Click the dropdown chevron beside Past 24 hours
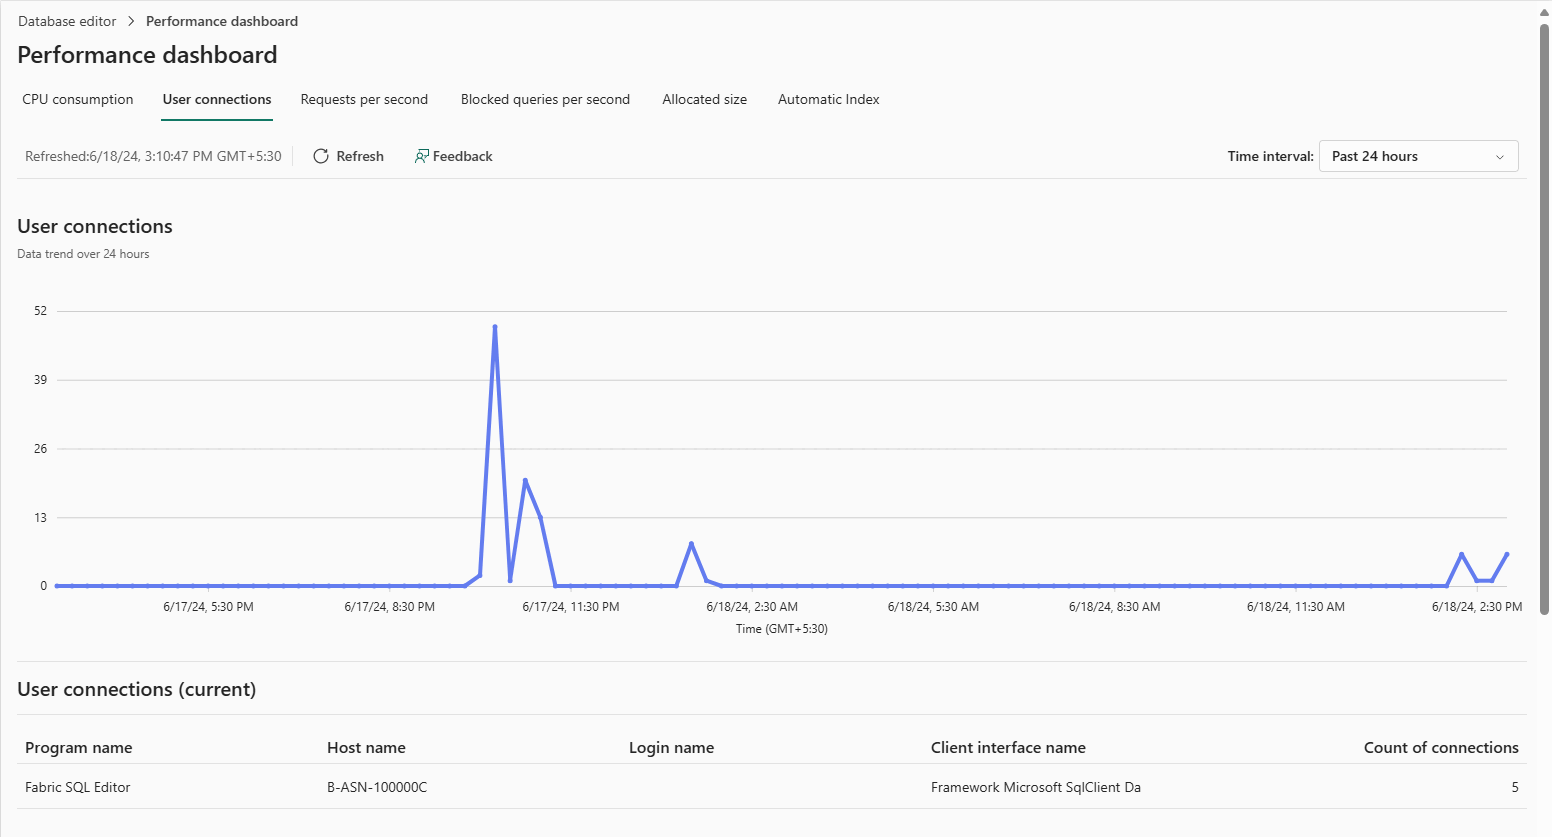 [x=1499, y=157]
